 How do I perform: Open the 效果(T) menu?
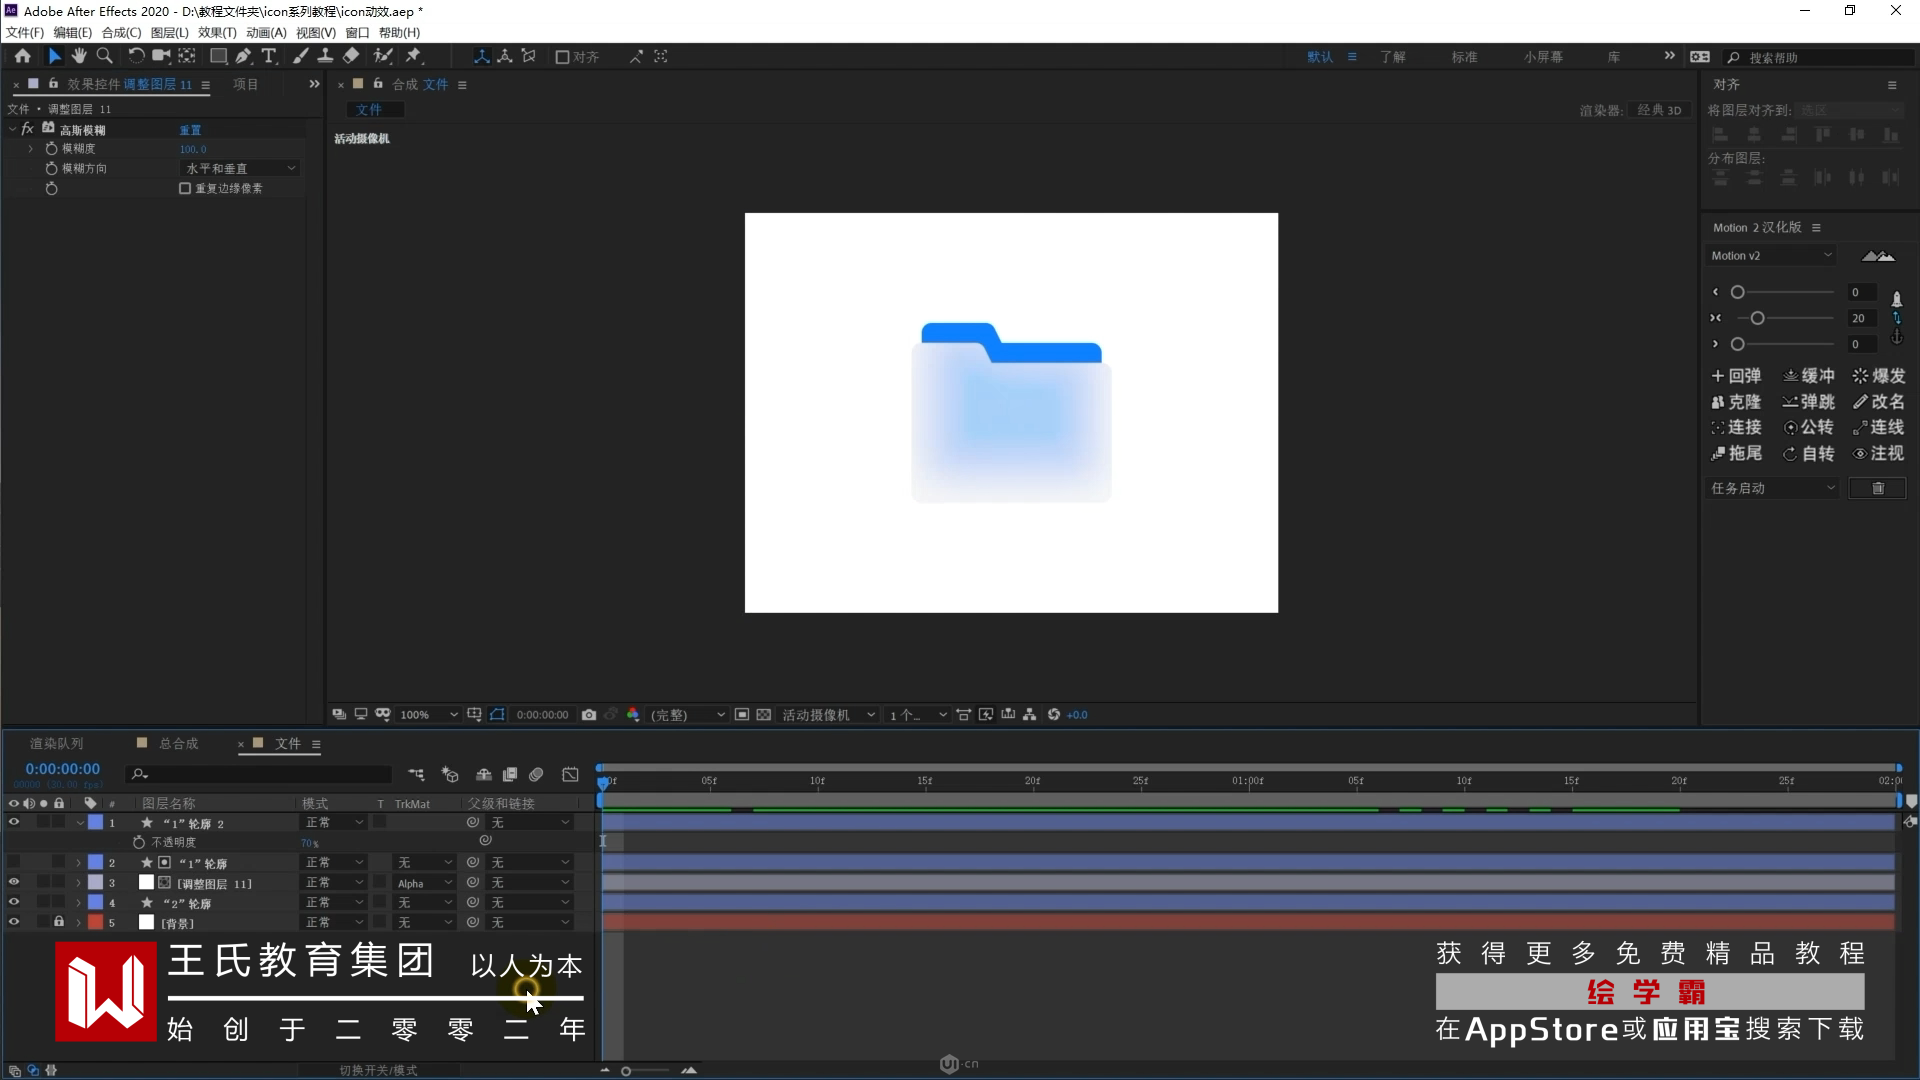pyautogui.click(x=217, y=32)
